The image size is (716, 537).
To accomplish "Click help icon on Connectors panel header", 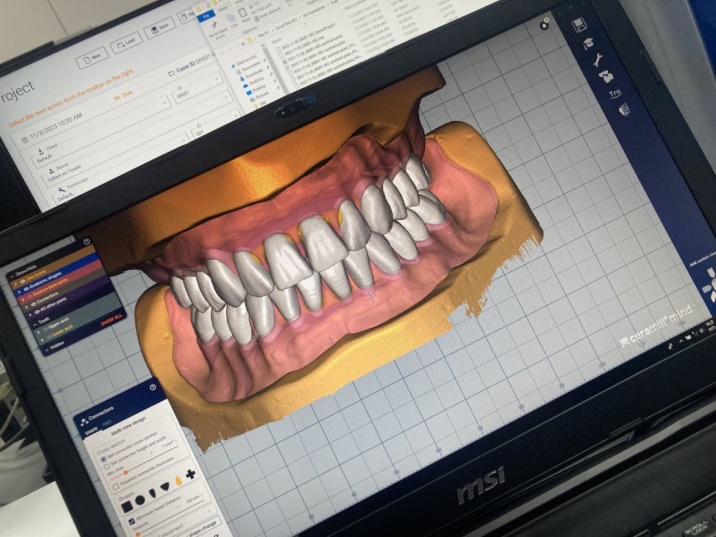I will click(x=153, y=387).
